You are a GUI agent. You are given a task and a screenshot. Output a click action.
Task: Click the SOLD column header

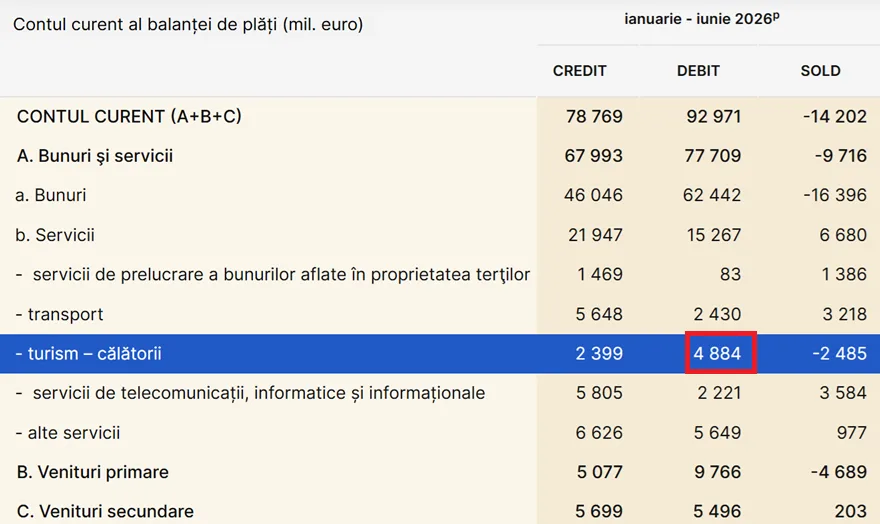[821, 71]
